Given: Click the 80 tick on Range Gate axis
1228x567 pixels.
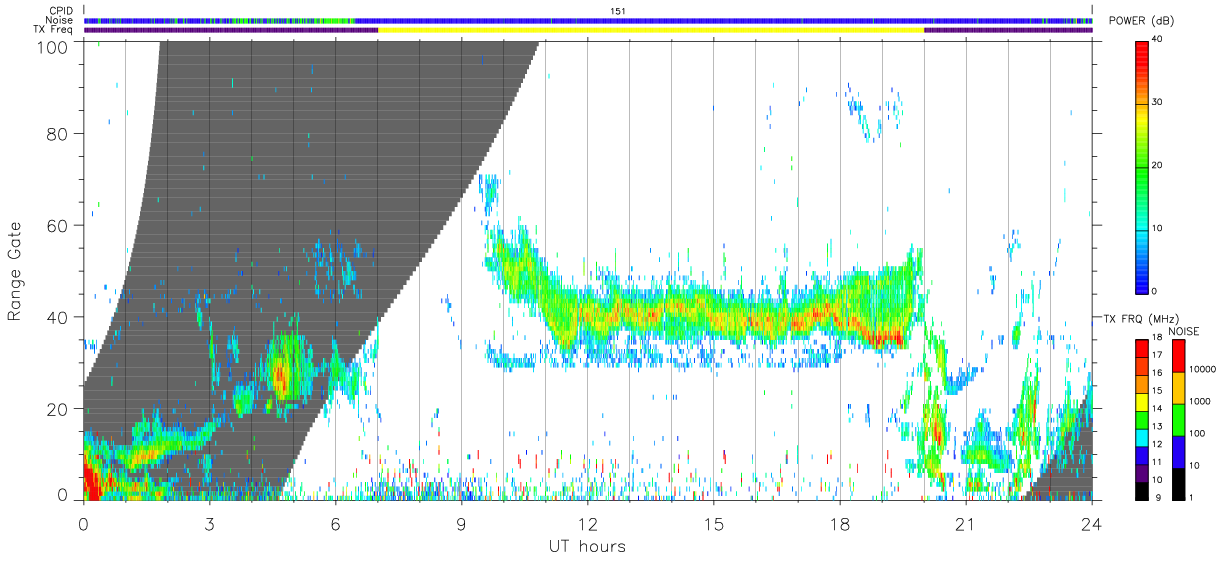Looking at the screenshot, I should 57,135.
